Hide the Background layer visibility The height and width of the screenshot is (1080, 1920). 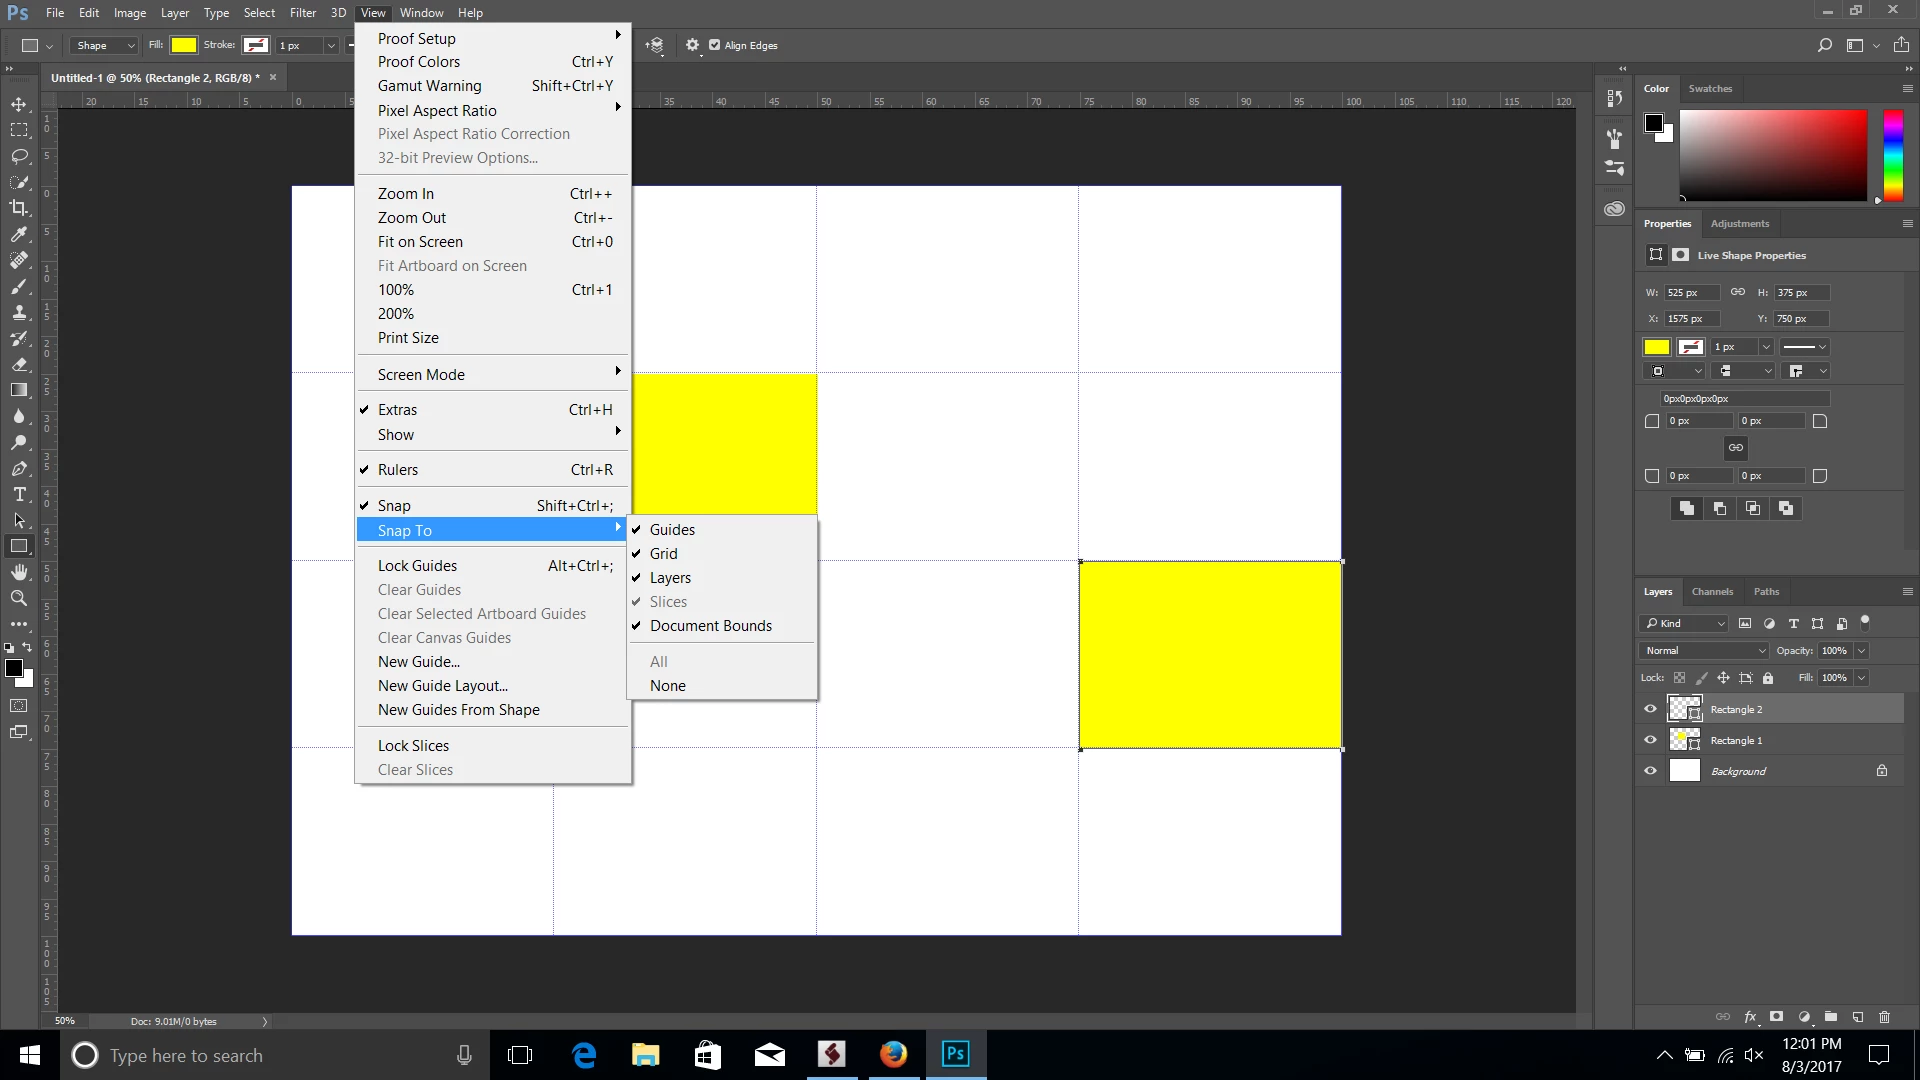click(x=1650, y=771)
